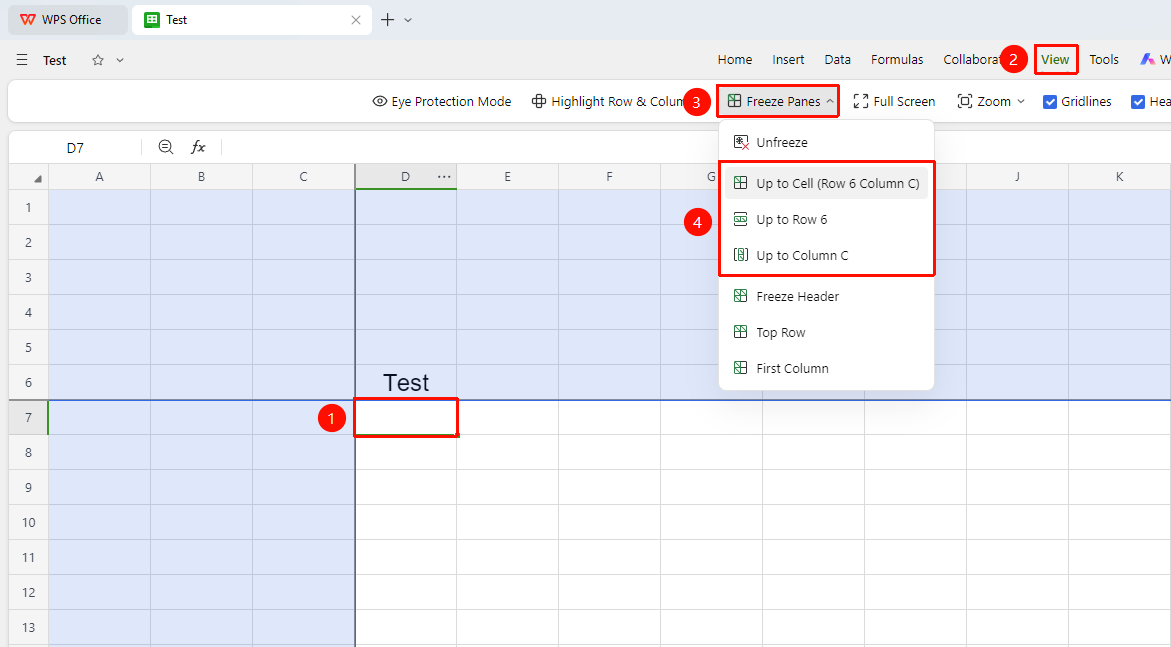This screenshot has height=647, width=1171.
Task: Close the Test document tab
Action: (x=356, y=20)
